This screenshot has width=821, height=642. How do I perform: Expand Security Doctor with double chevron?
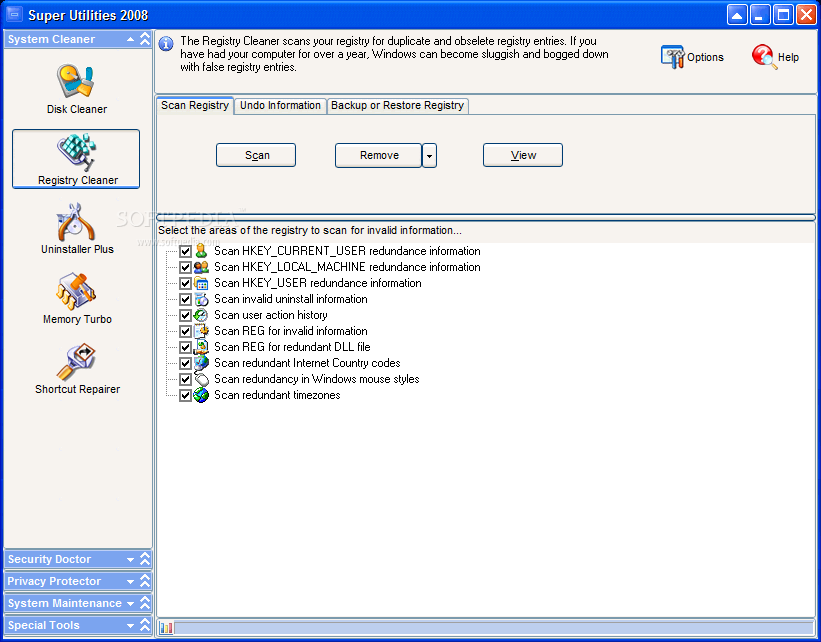[x=145, y=559]
